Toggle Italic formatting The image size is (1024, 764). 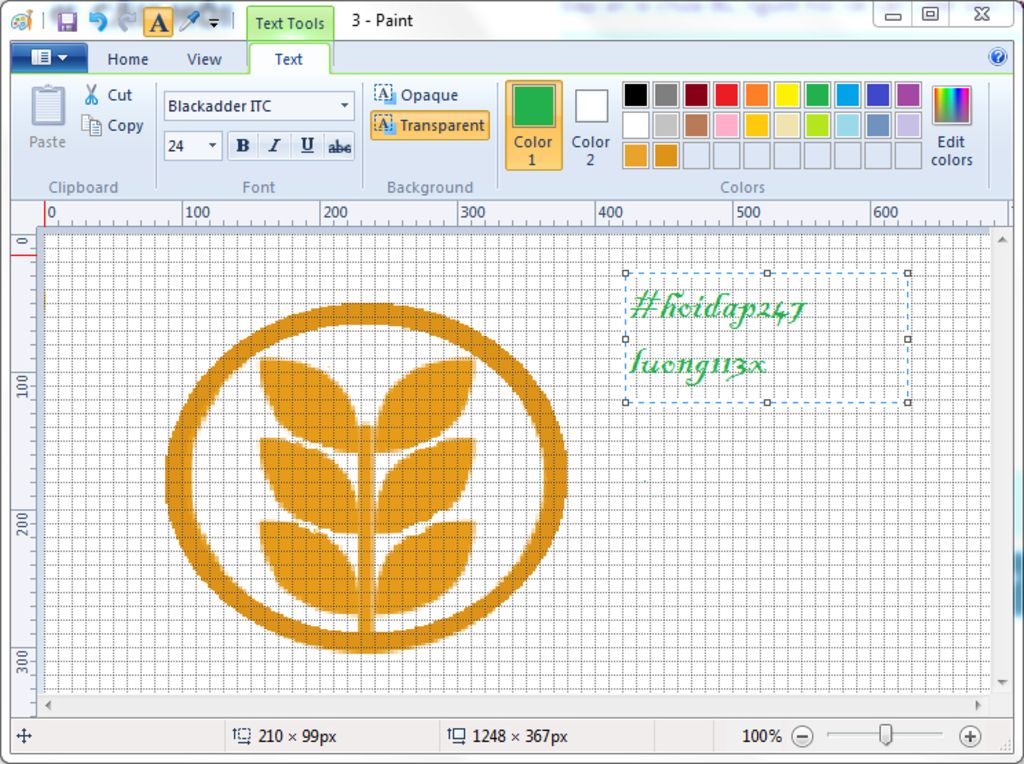274,146
